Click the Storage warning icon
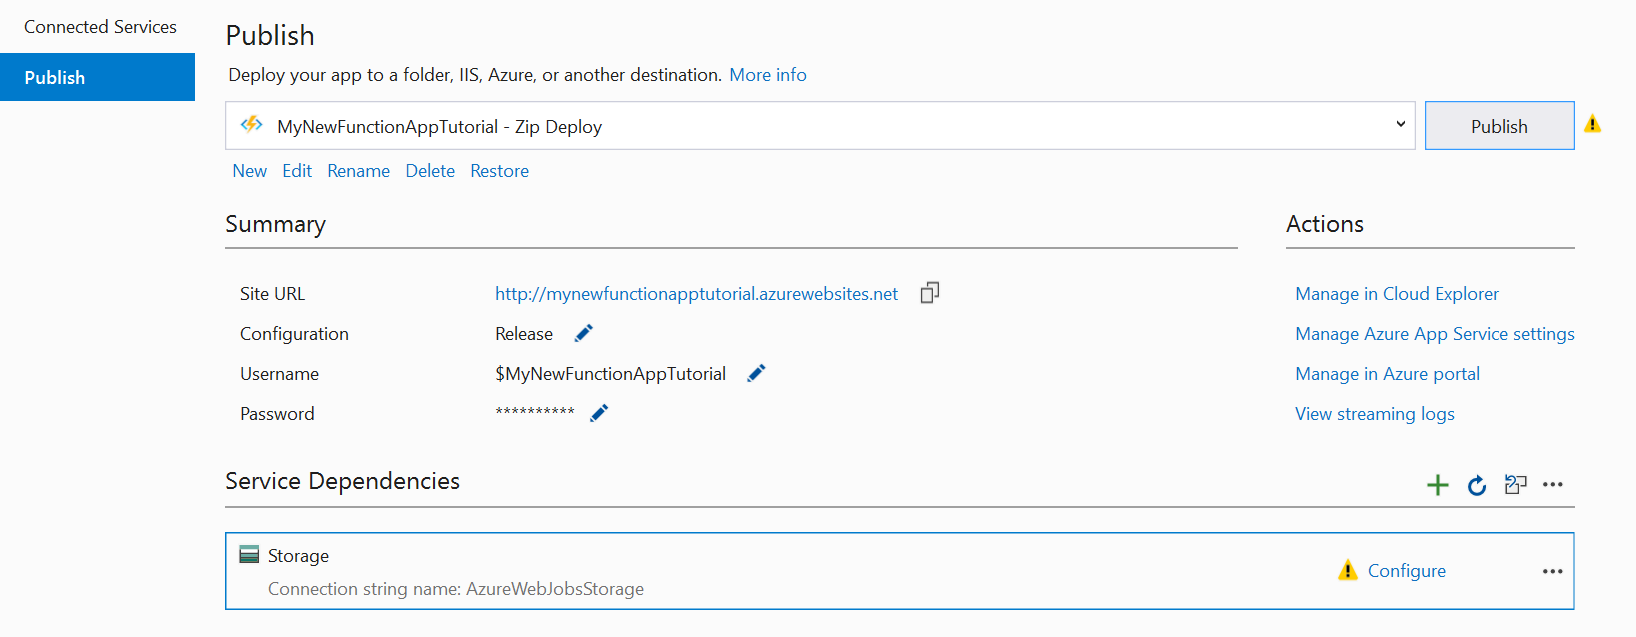Screen dimensions: 1636x637 (1348, 570)
